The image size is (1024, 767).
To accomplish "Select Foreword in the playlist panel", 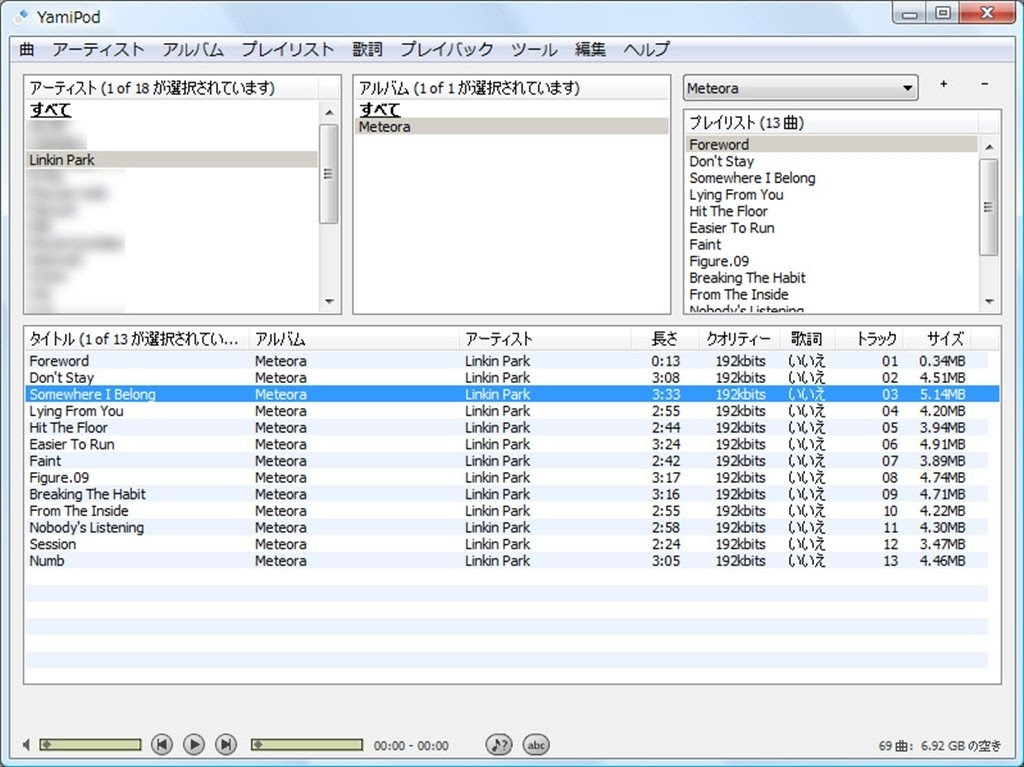I will click(x=831, y=144).
